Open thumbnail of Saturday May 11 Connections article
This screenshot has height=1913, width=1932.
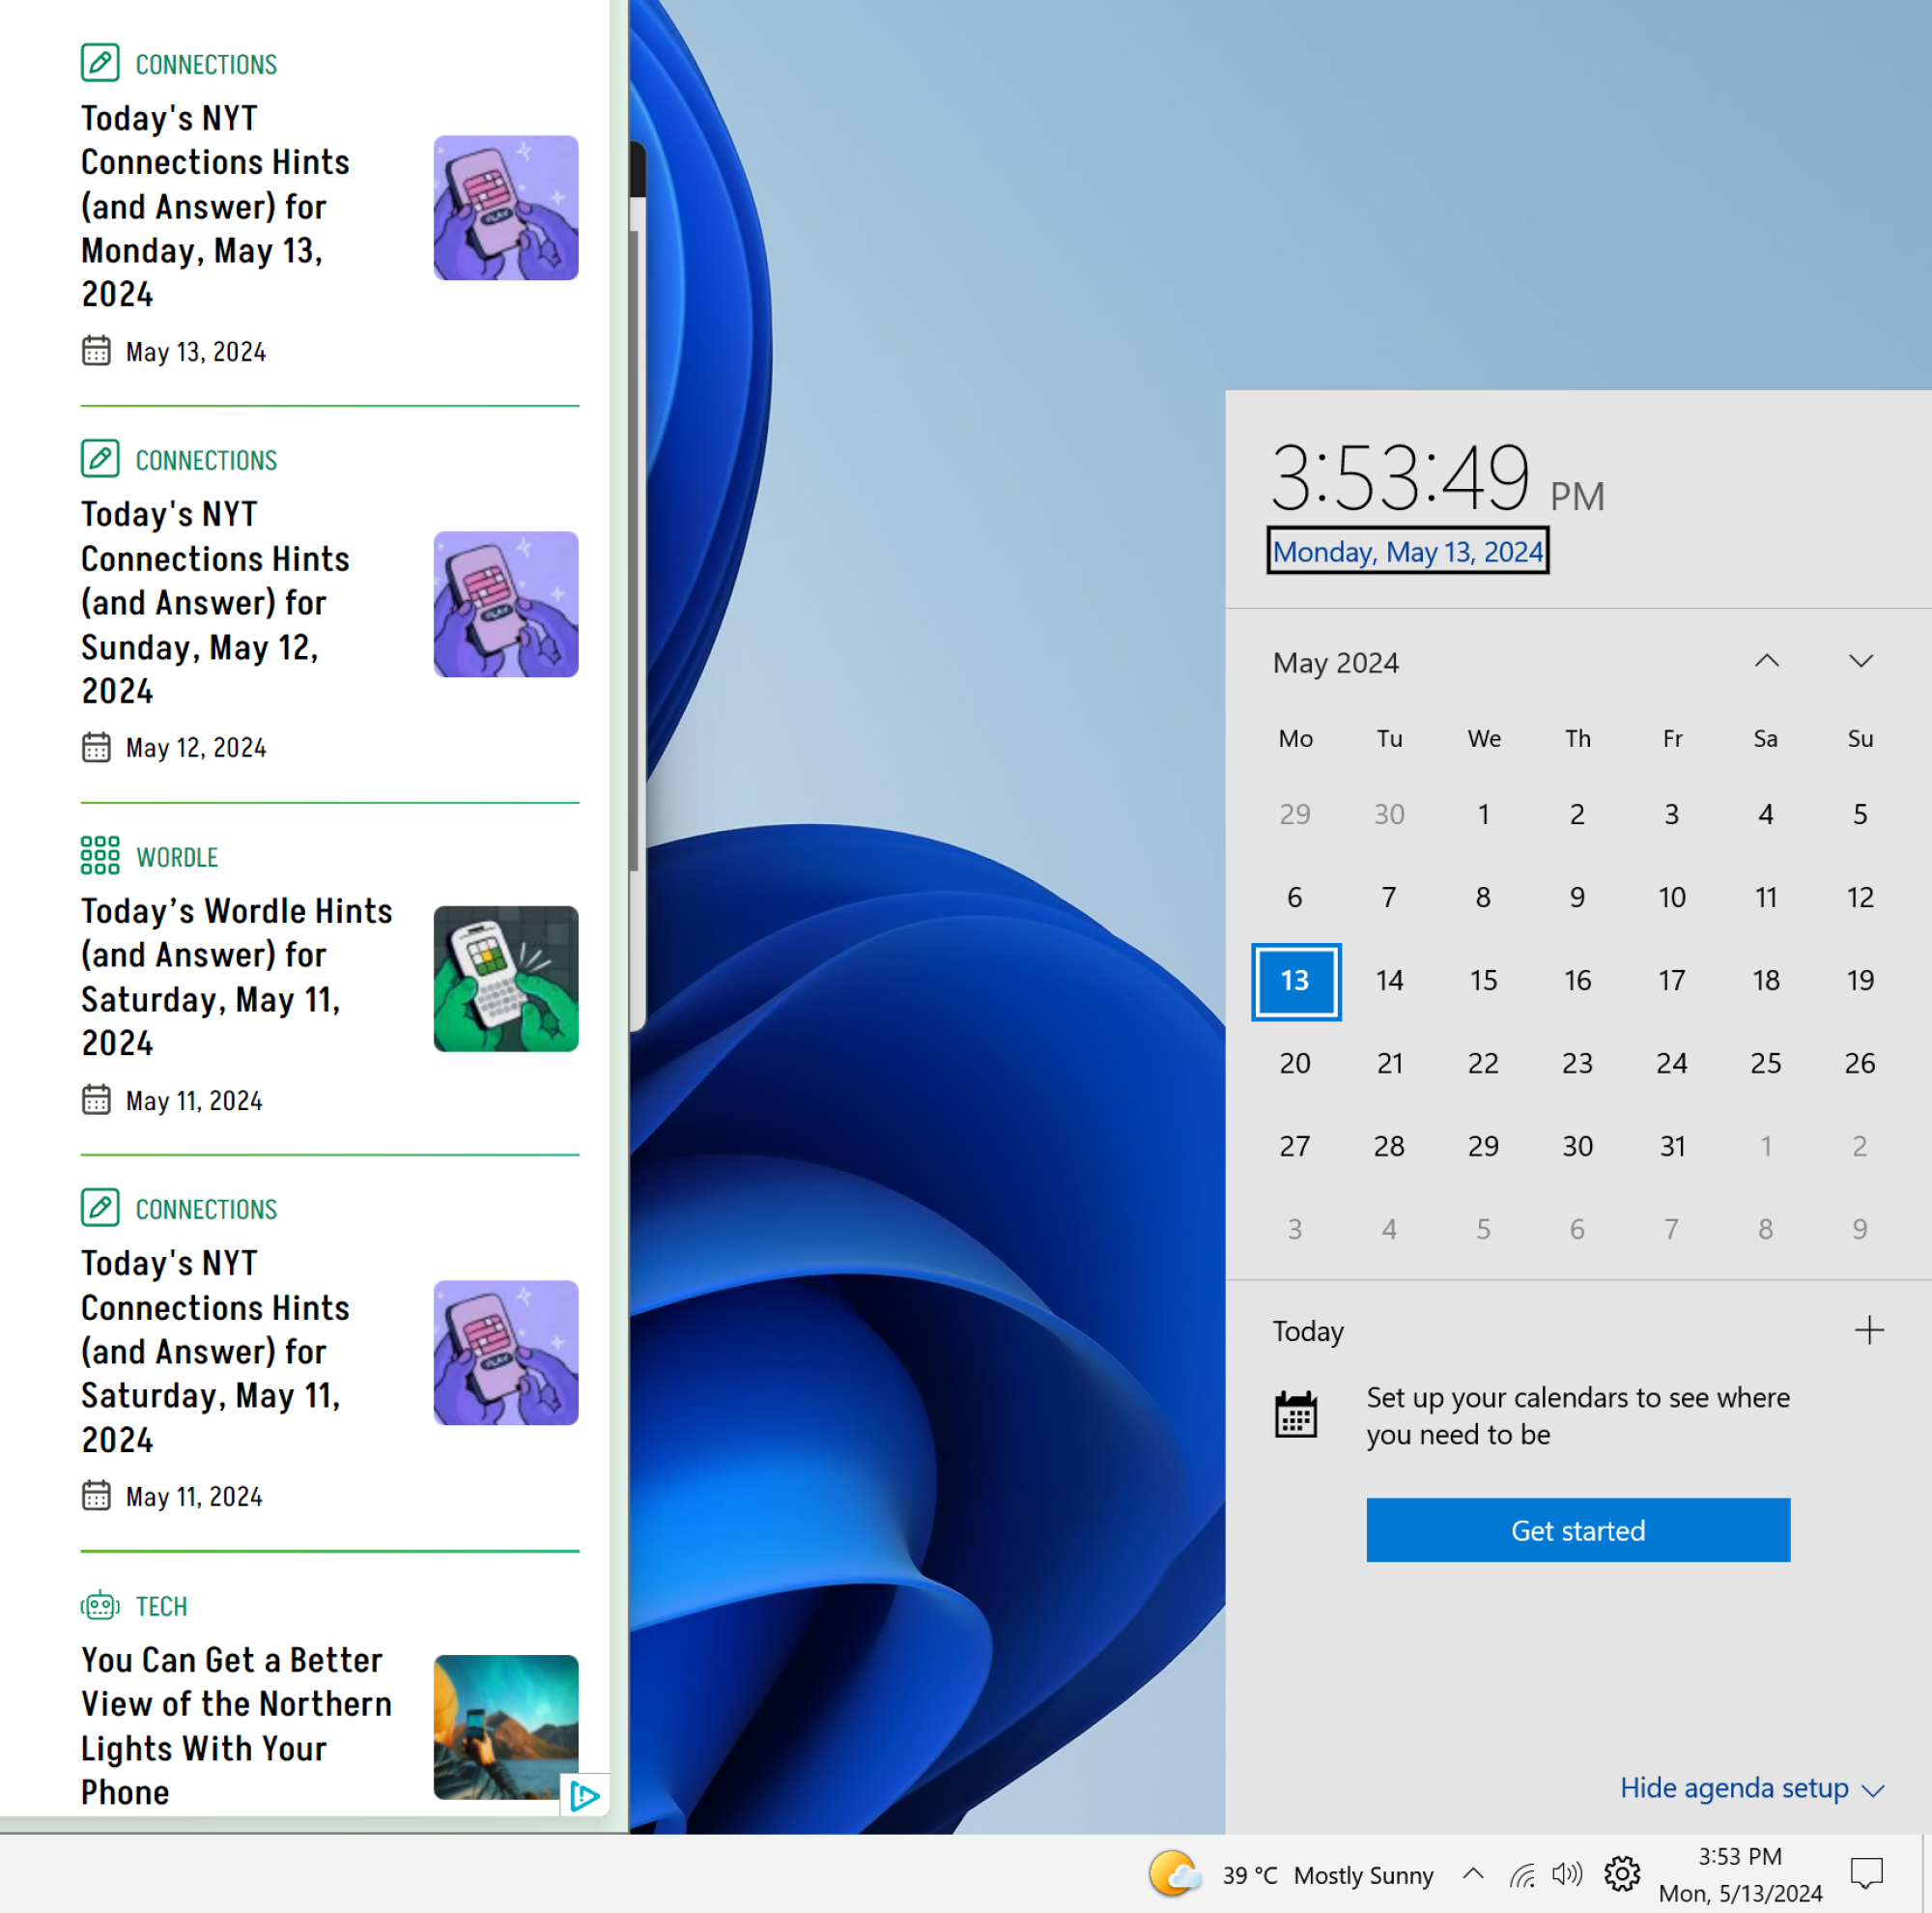pyautogui.click(x=506, y=1353)
